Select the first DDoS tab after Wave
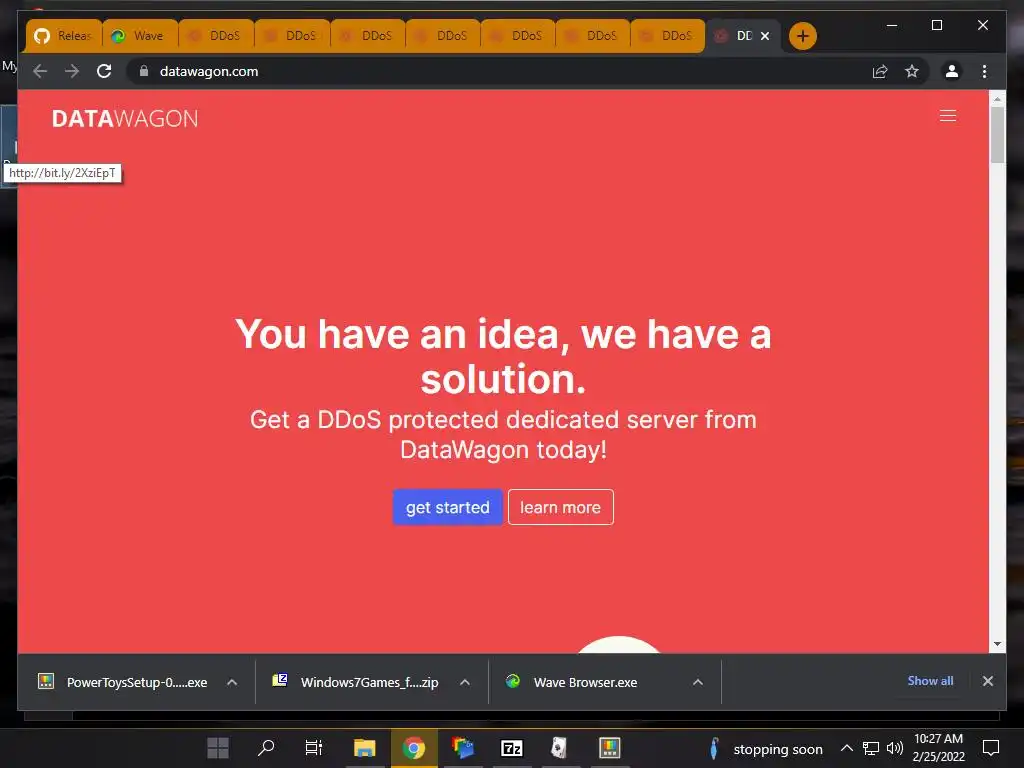The height and width of the screenshot is (768, 1024). pyautogui.click(x=216, y=36)
